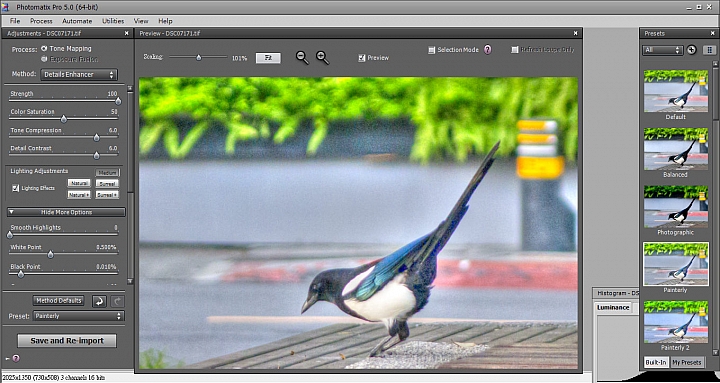Open the View menu
This screenshot has height=383, width=720.
click(x=141, y=21)
